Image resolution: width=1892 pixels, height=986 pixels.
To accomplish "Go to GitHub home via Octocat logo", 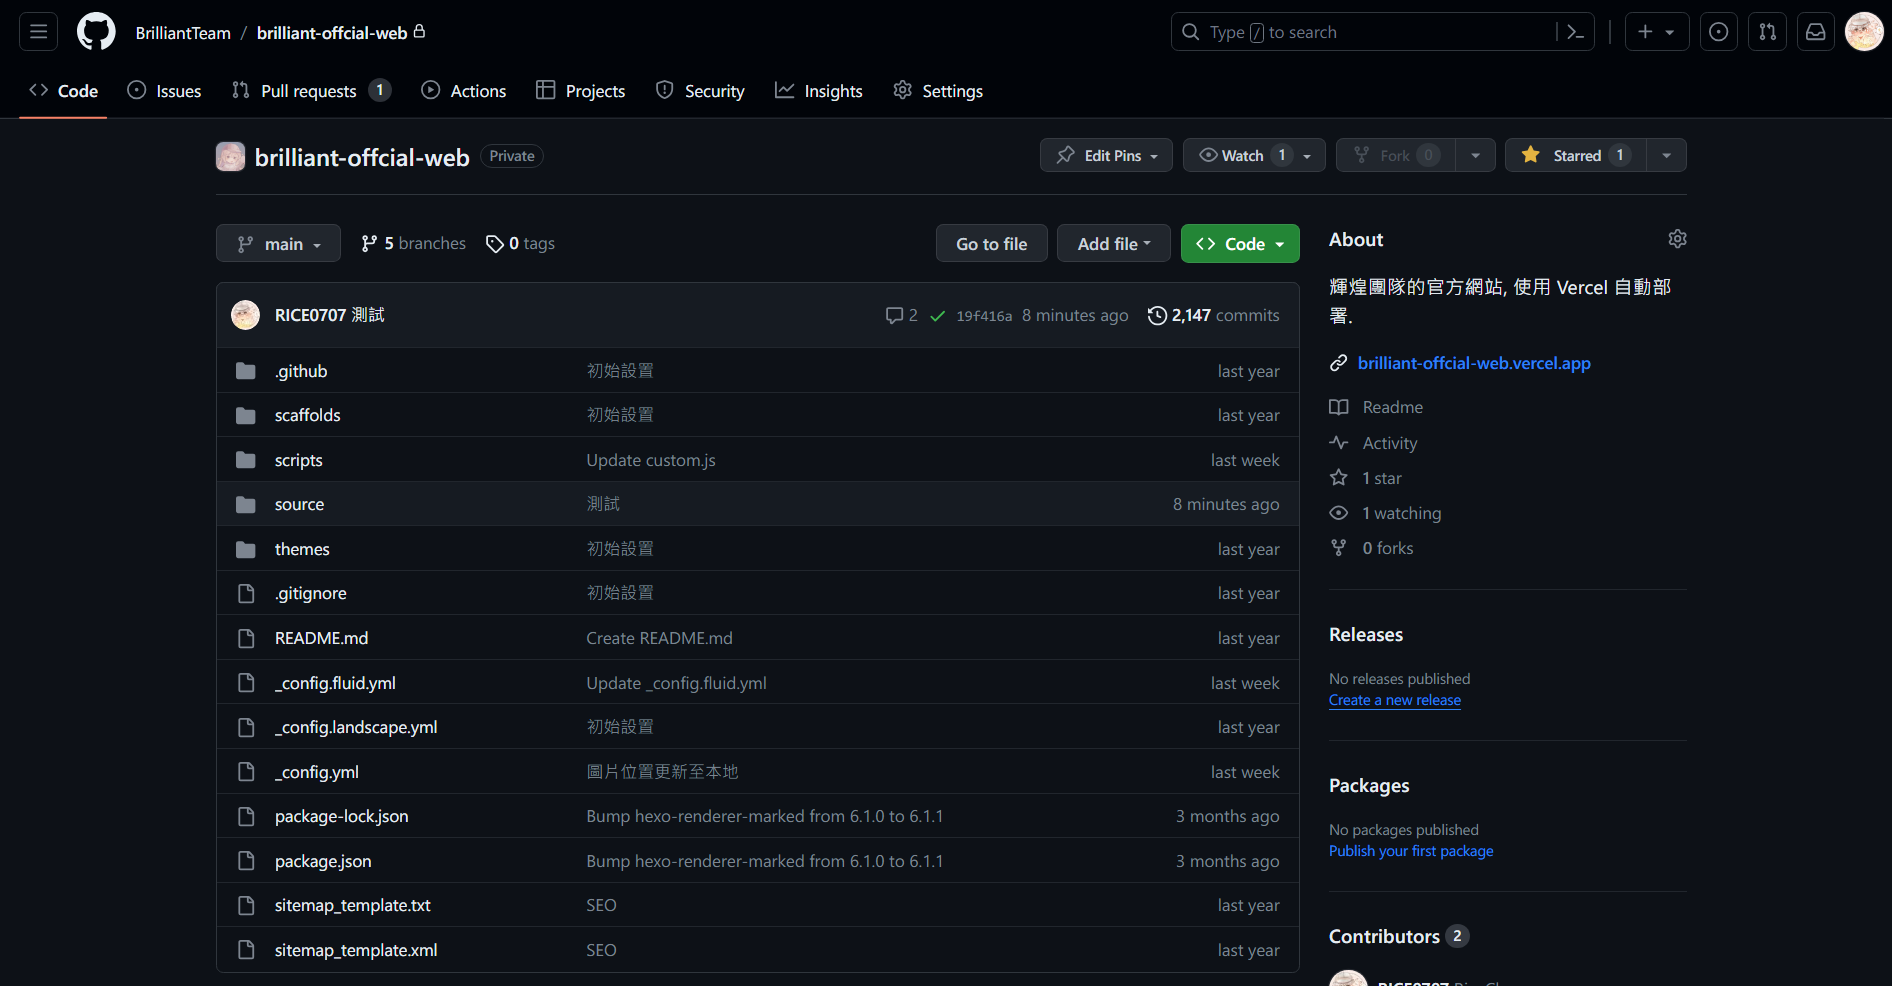I will [96, 32].
